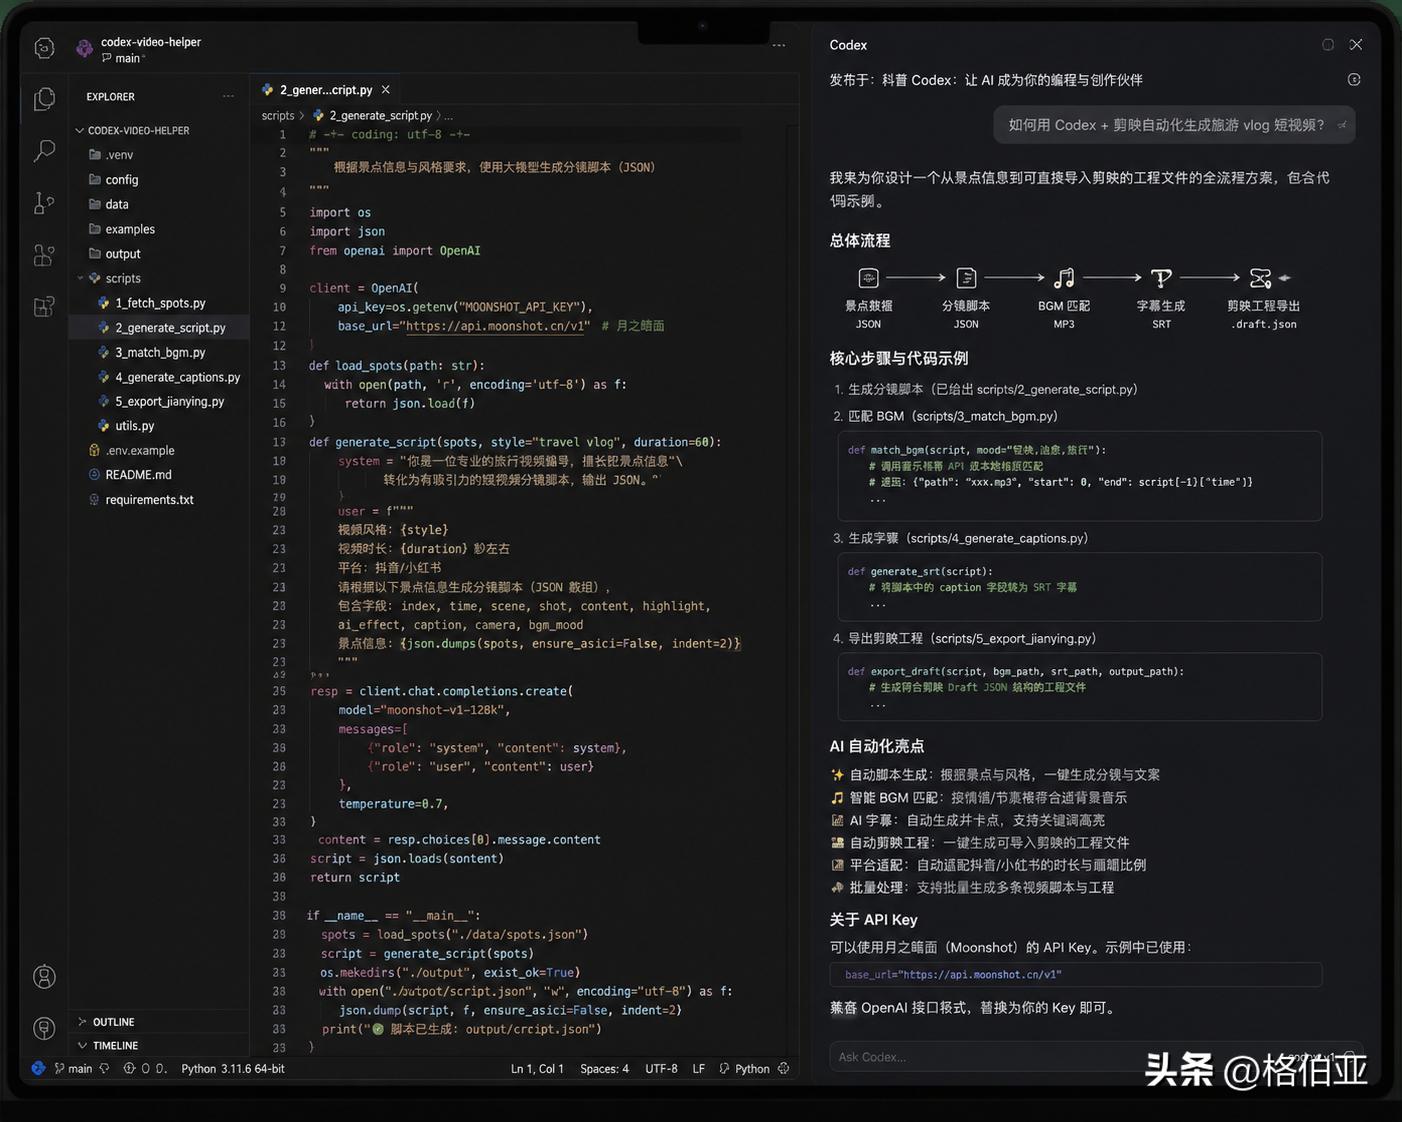Click the generate_srt code block in Codex panel

(x=1080, y=587)
